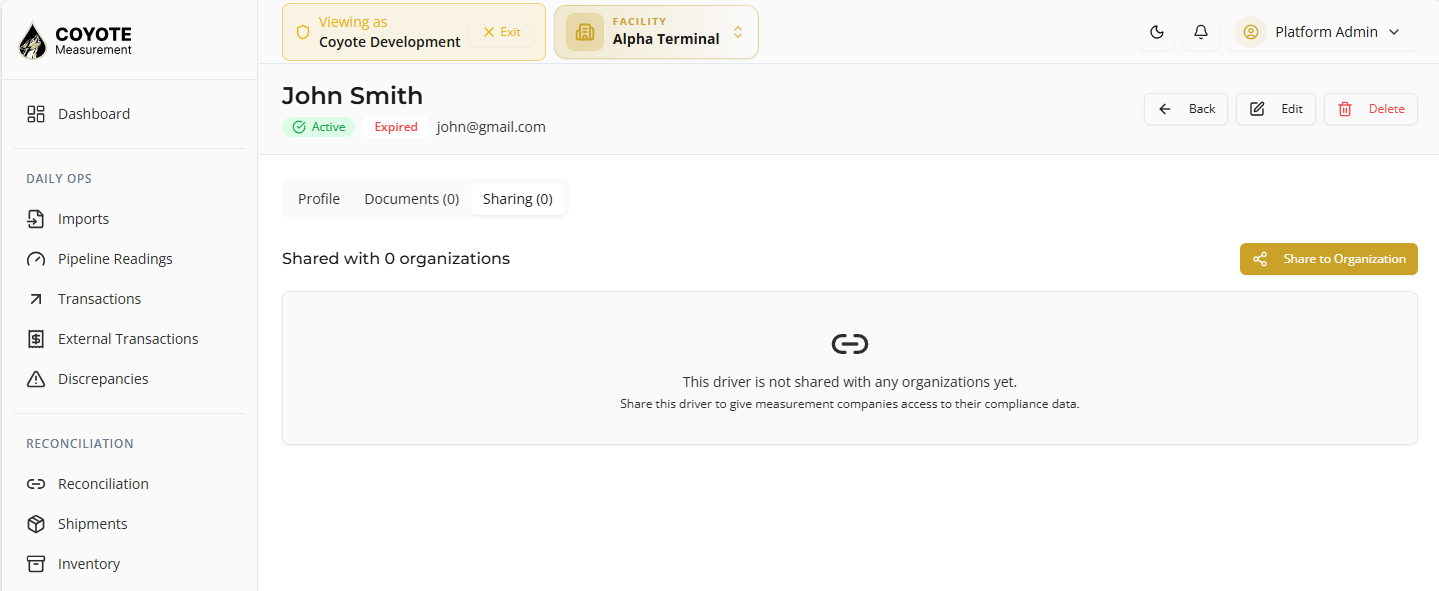Image resolution: width=1439 pixels, height=591 pixels.
Task: Click the Share to Organization button
Action: [1329, 259]
